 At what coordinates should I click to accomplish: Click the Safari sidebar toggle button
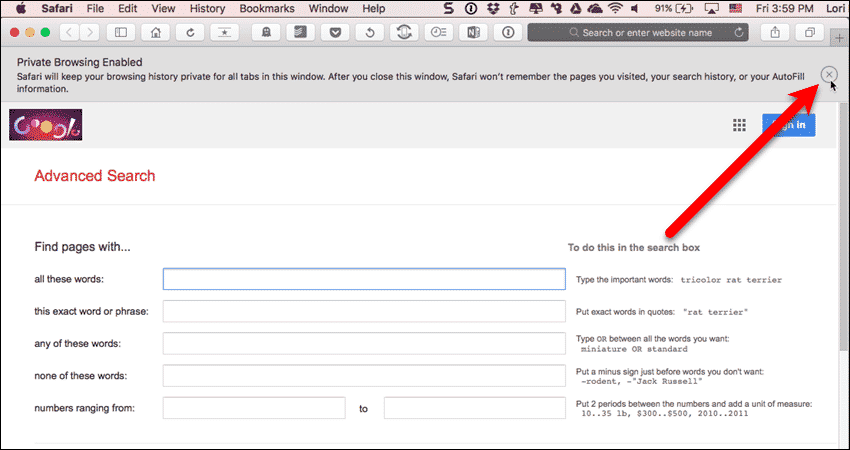click(x=123, y=32)
